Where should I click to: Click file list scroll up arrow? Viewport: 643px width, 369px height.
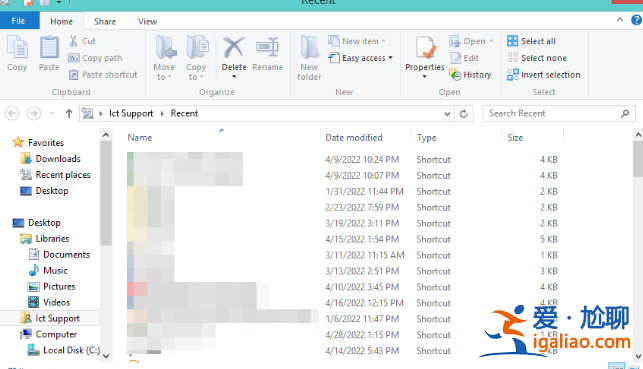click(638, 134)
